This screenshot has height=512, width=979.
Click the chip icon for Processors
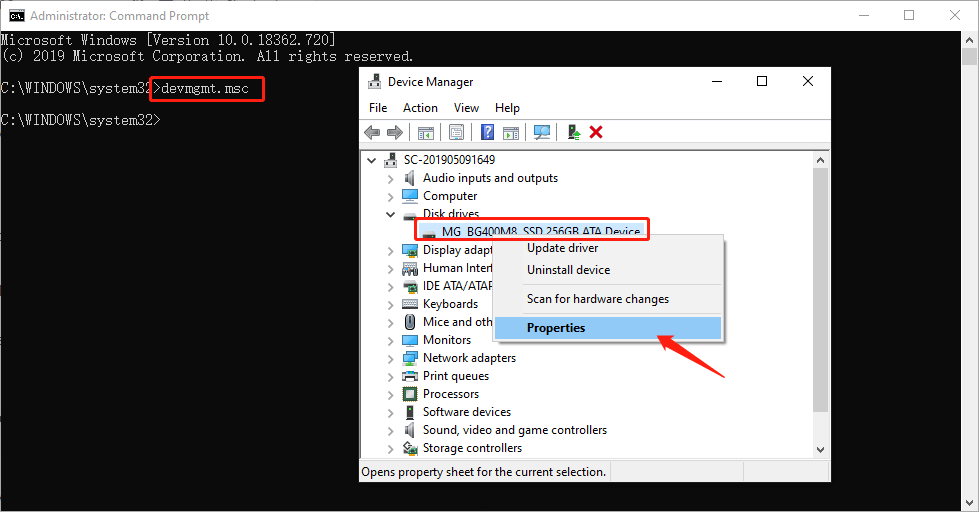(x=410, y=395)
